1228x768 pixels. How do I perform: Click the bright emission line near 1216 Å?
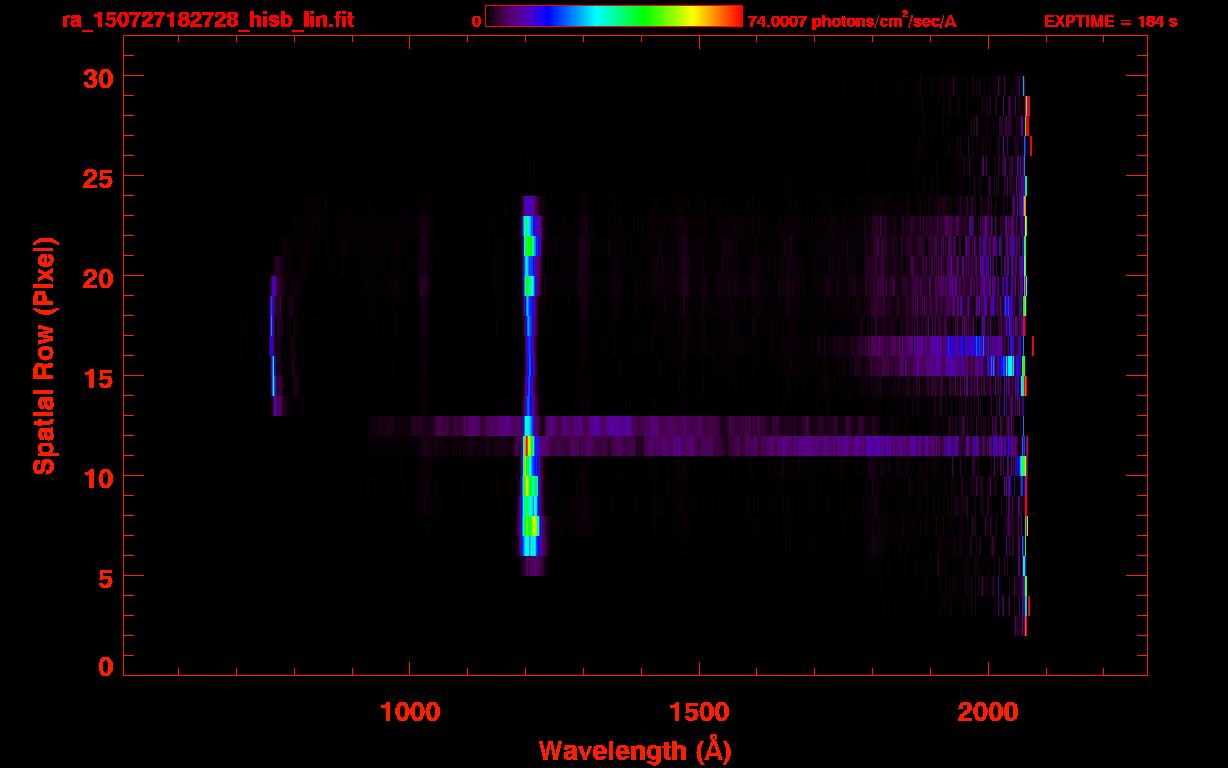[x=530, y=385]
